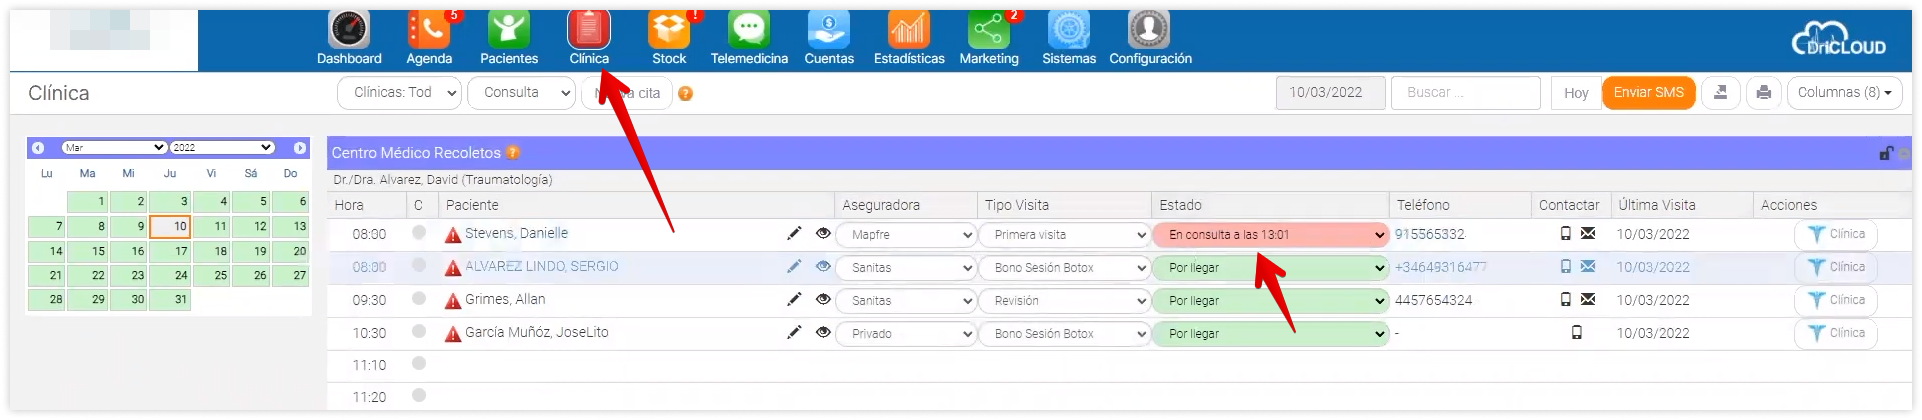The width and height of the screenshot is (1922, 420).
Task: View Stevens, Danielle details with eye icon
Action: pos(823,234)
